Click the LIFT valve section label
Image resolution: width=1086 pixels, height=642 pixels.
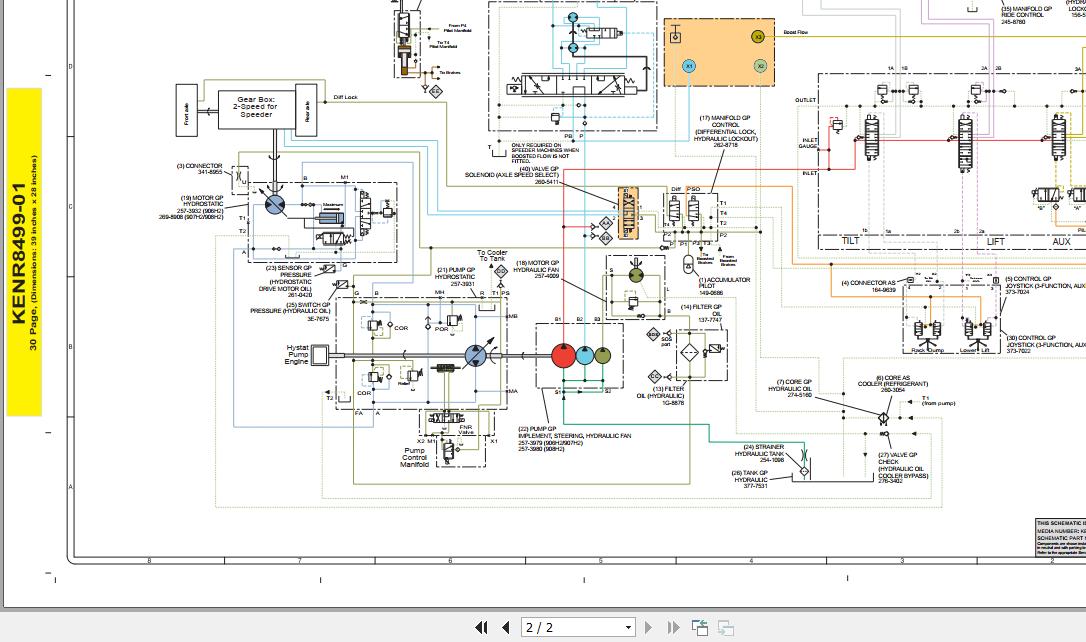click(995, 241)
